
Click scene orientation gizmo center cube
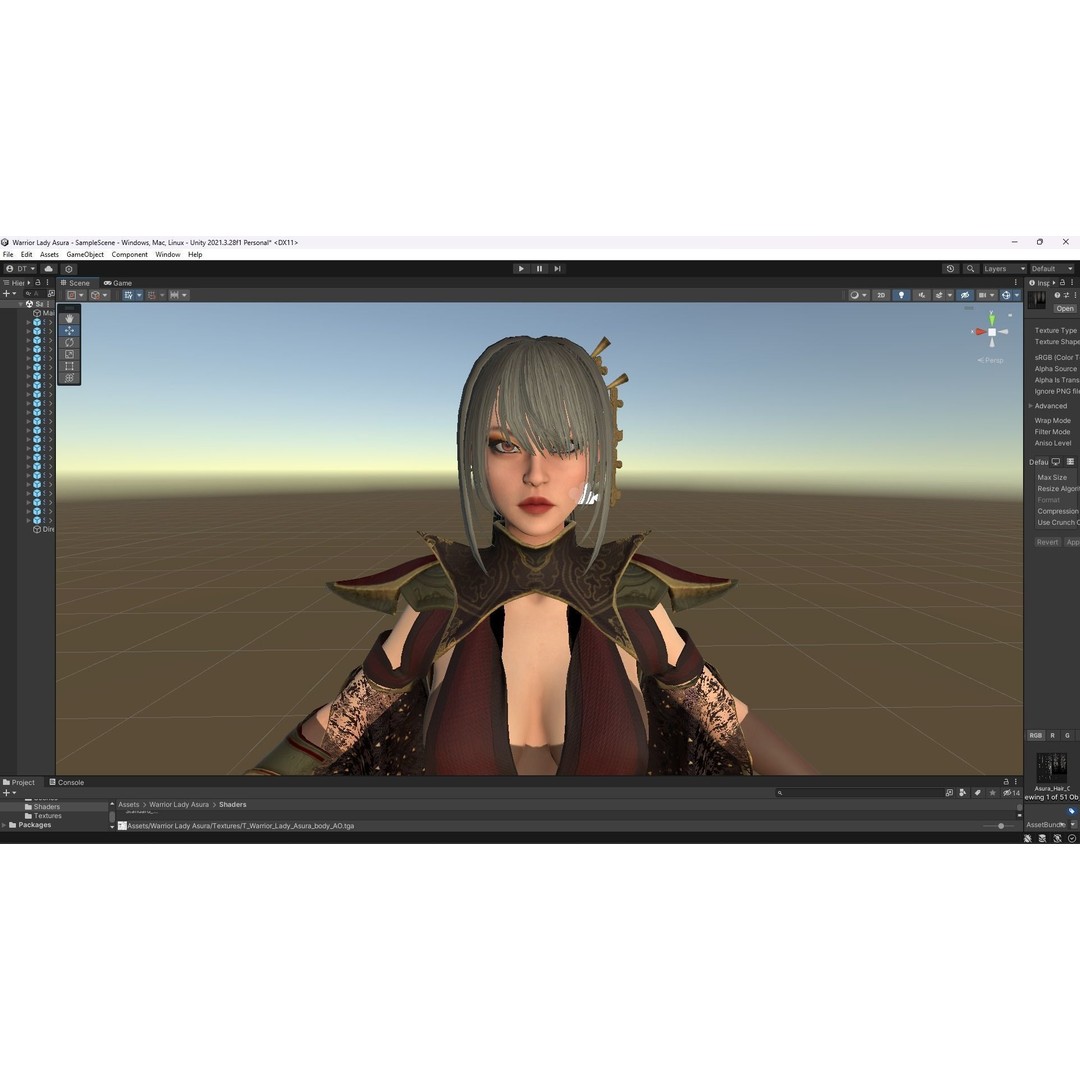992,332
